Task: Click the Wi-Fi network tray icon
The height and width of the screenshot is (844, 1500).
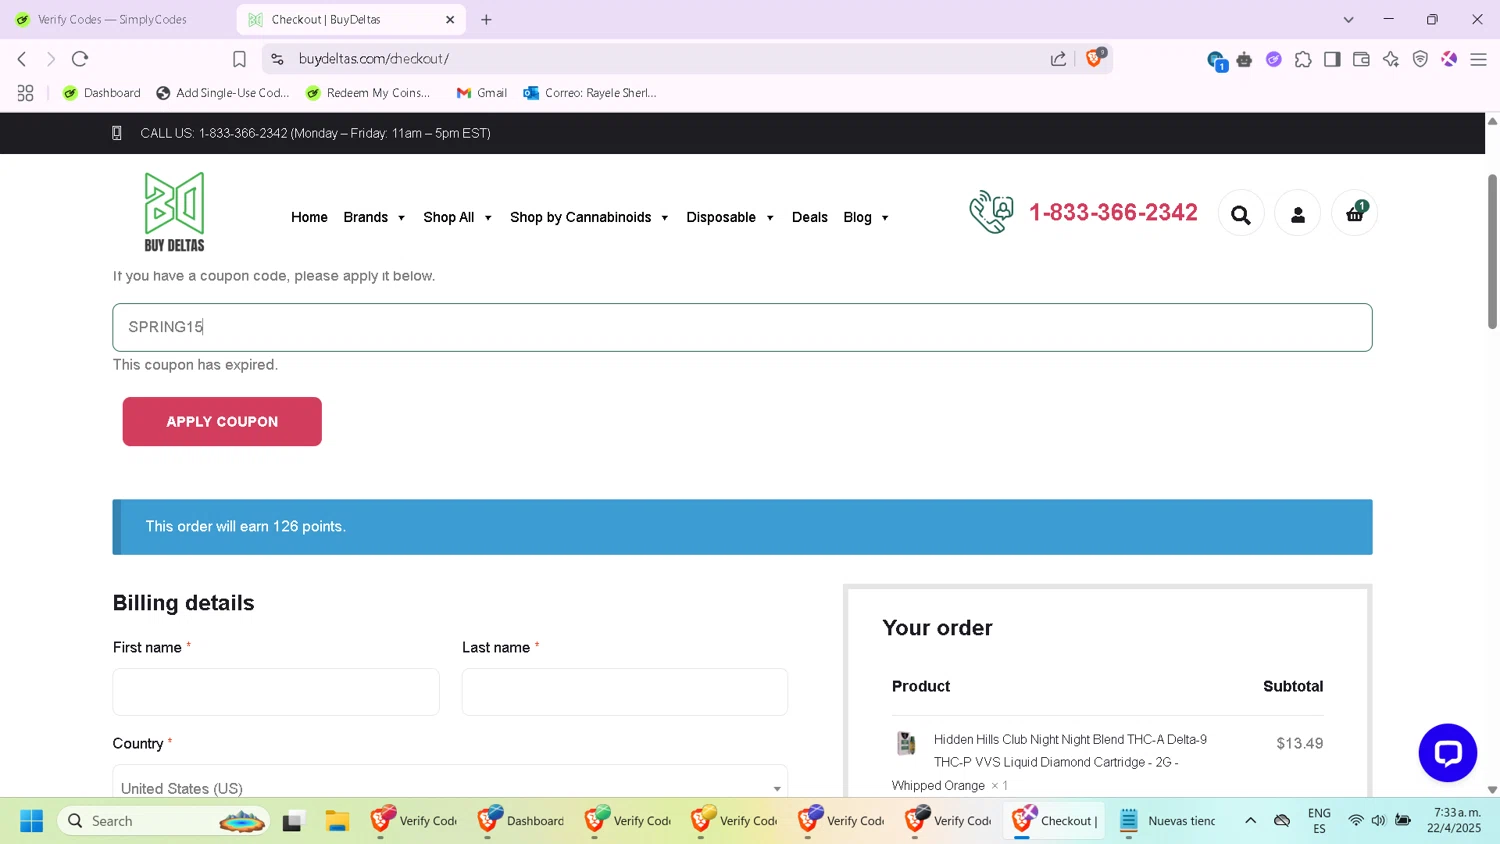Action: [1356, 821]
